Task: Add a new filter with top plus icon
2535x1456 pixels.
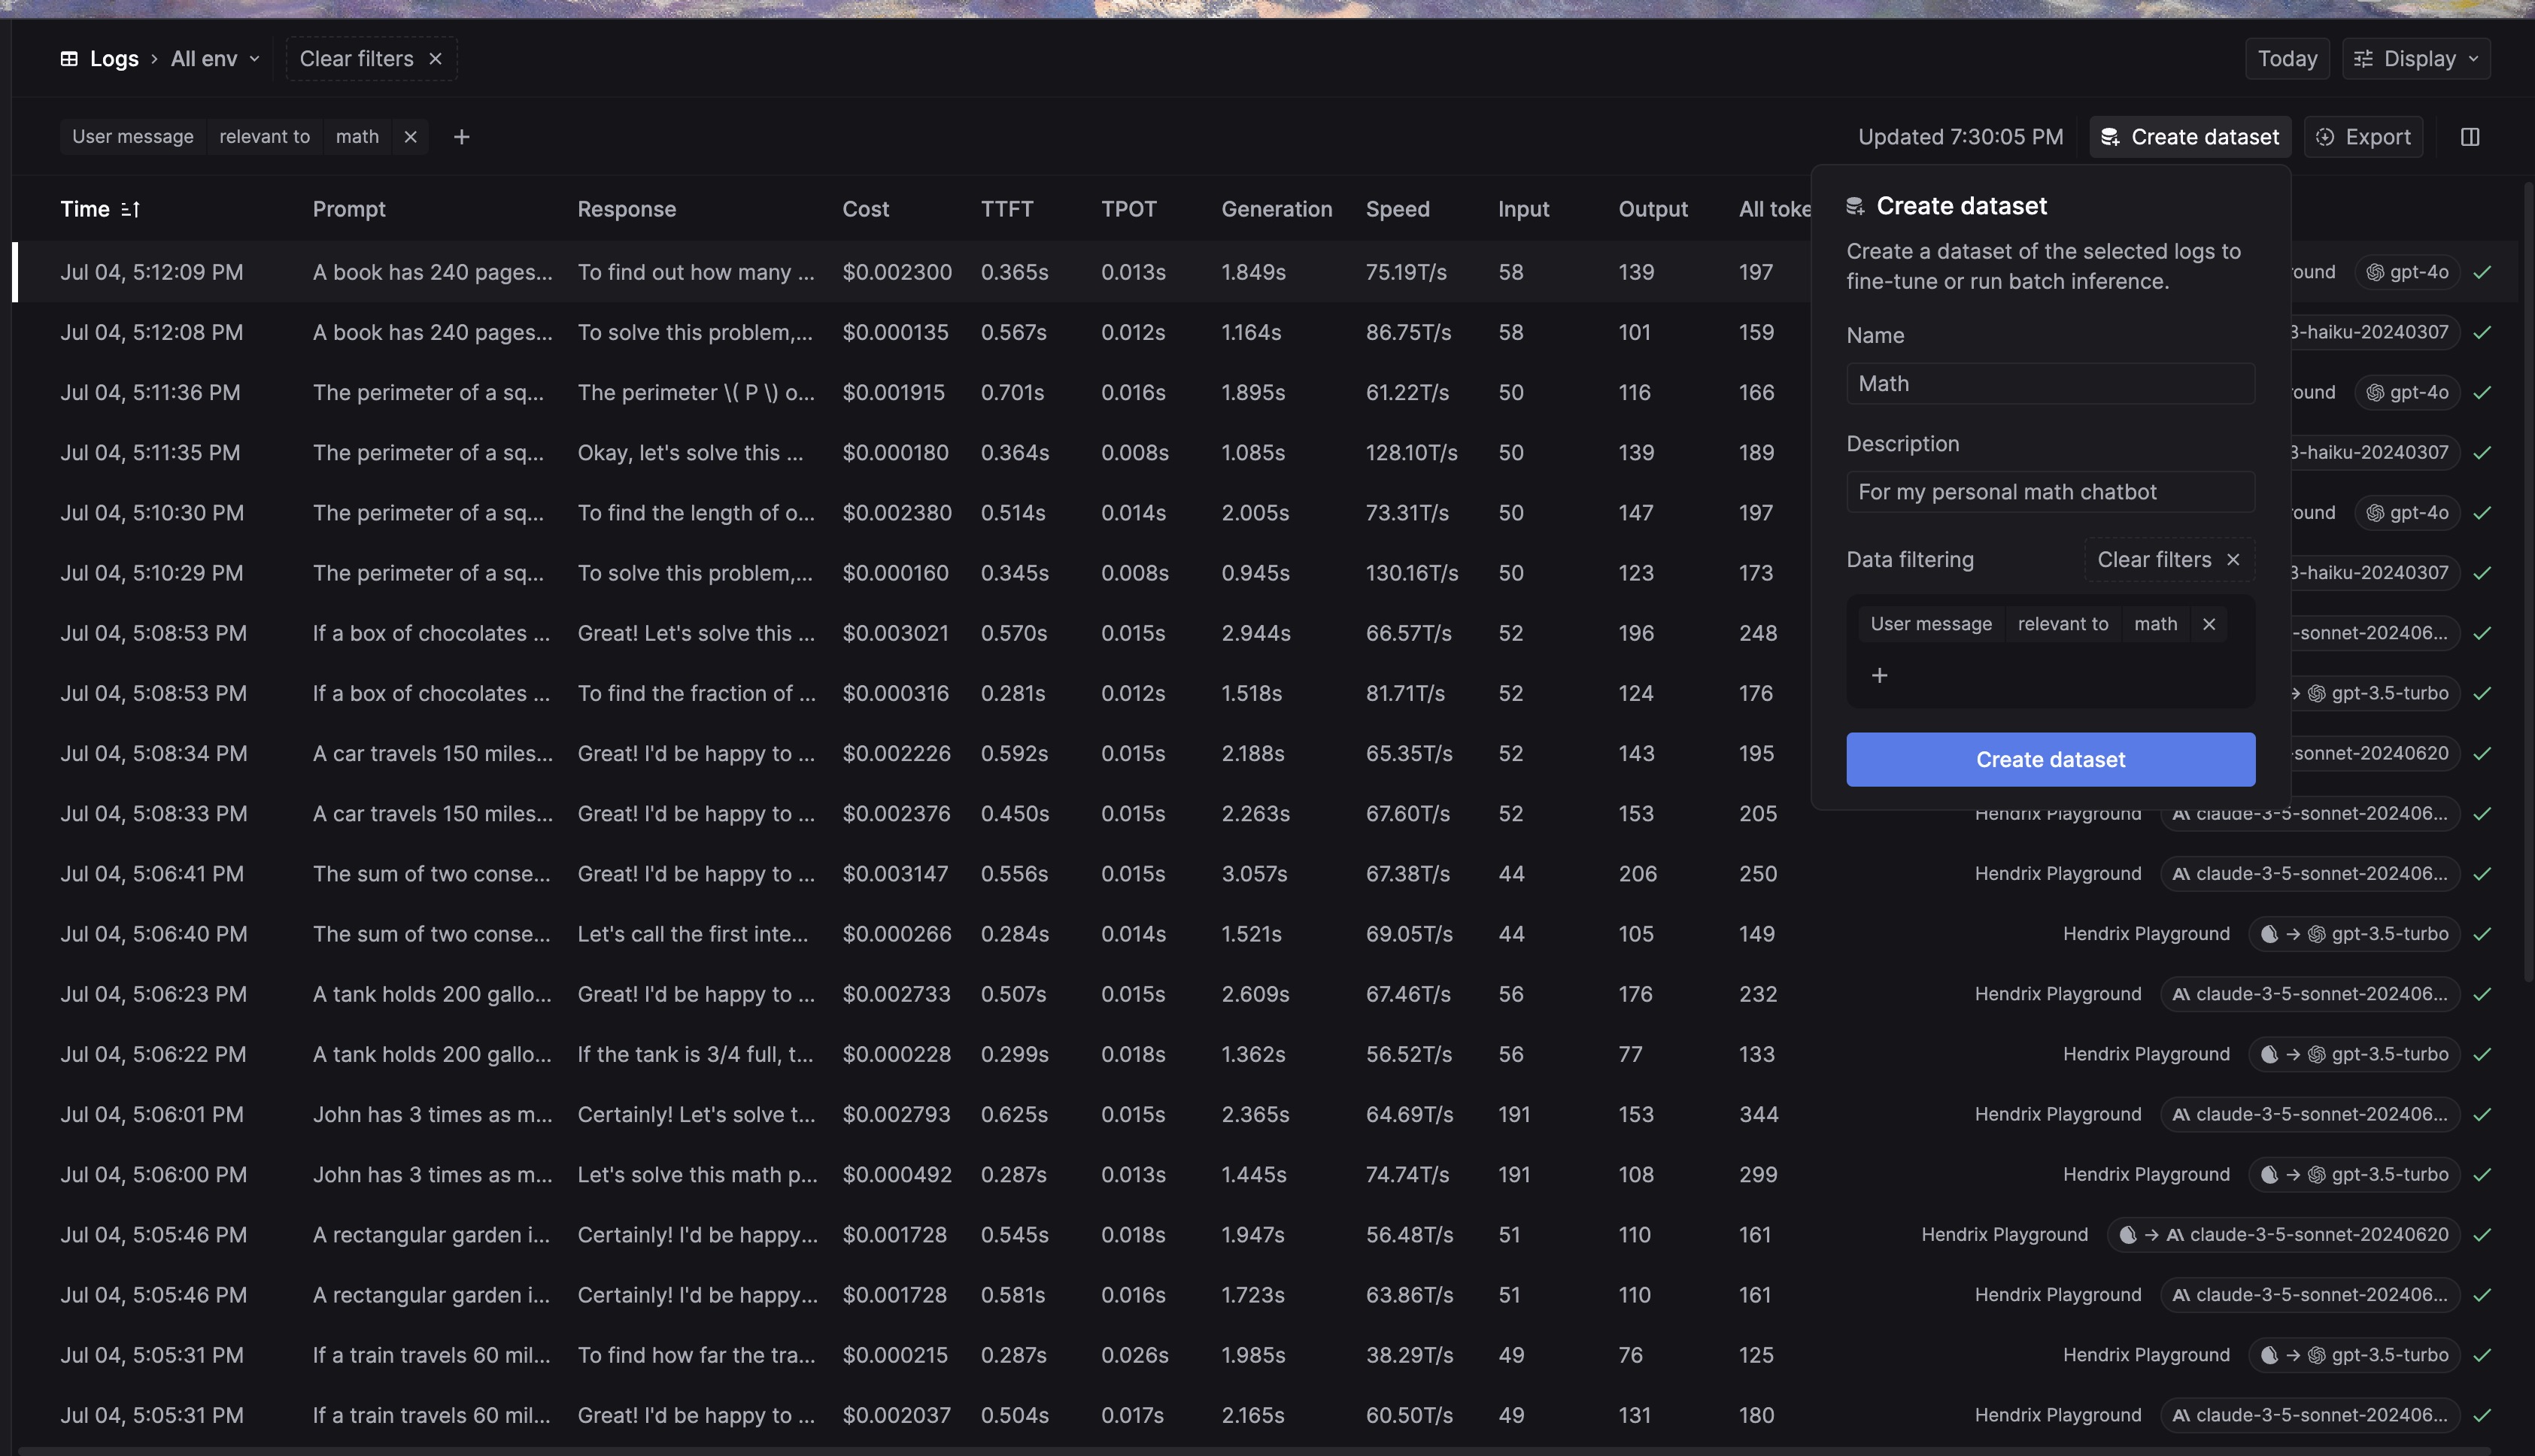Action: [461, 137]
